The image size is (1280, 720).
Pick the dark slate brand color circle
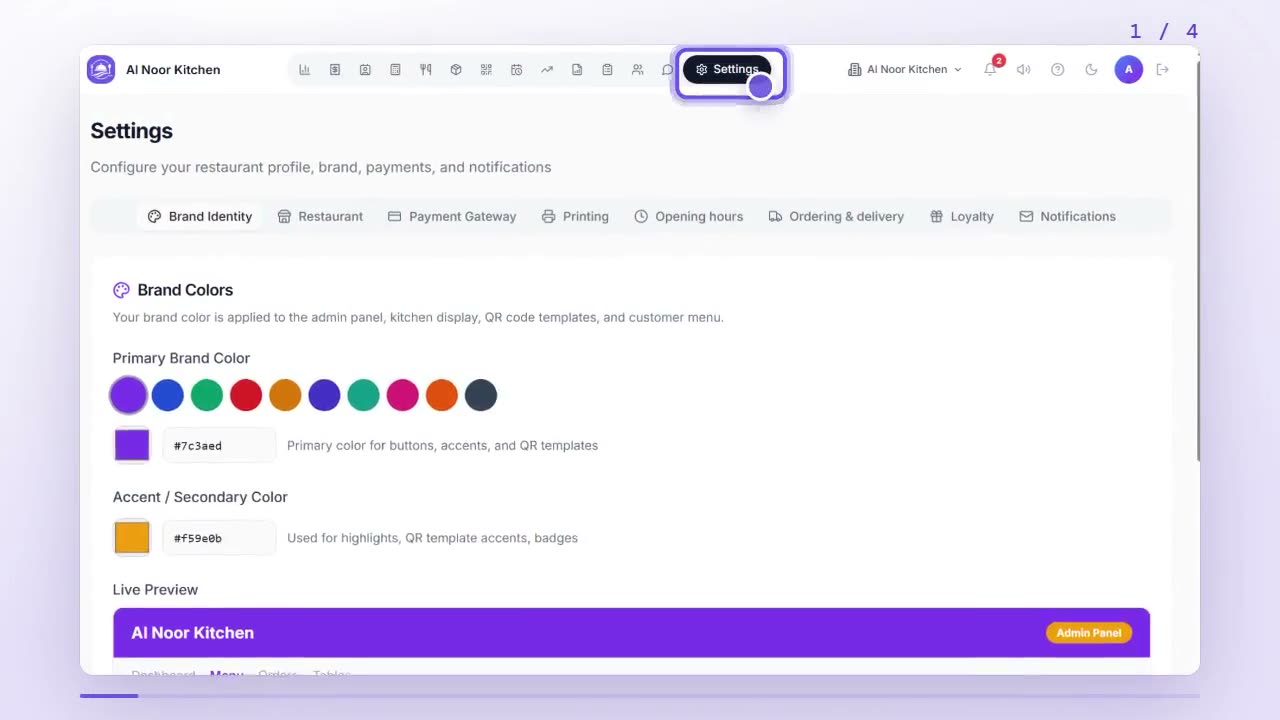tap(481, 395)
